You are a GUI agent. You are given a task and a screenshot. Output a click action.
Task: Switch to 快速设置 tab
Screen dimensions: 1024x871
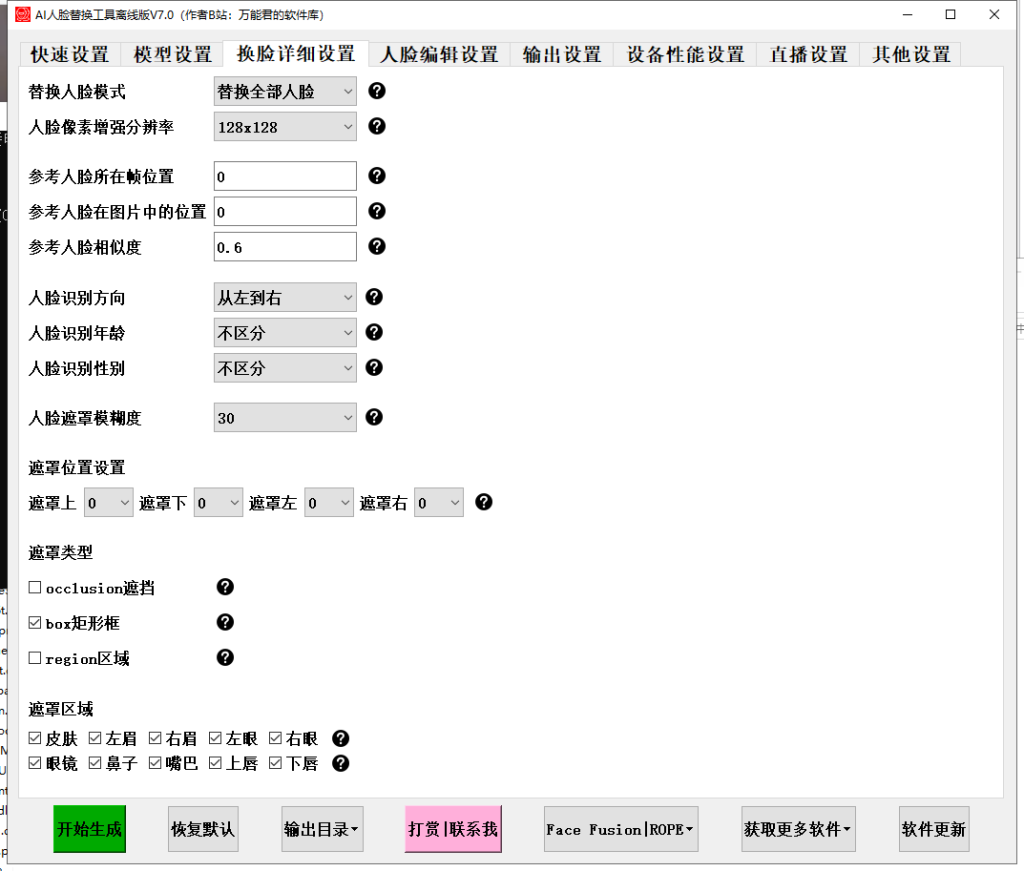click(70, 55)
